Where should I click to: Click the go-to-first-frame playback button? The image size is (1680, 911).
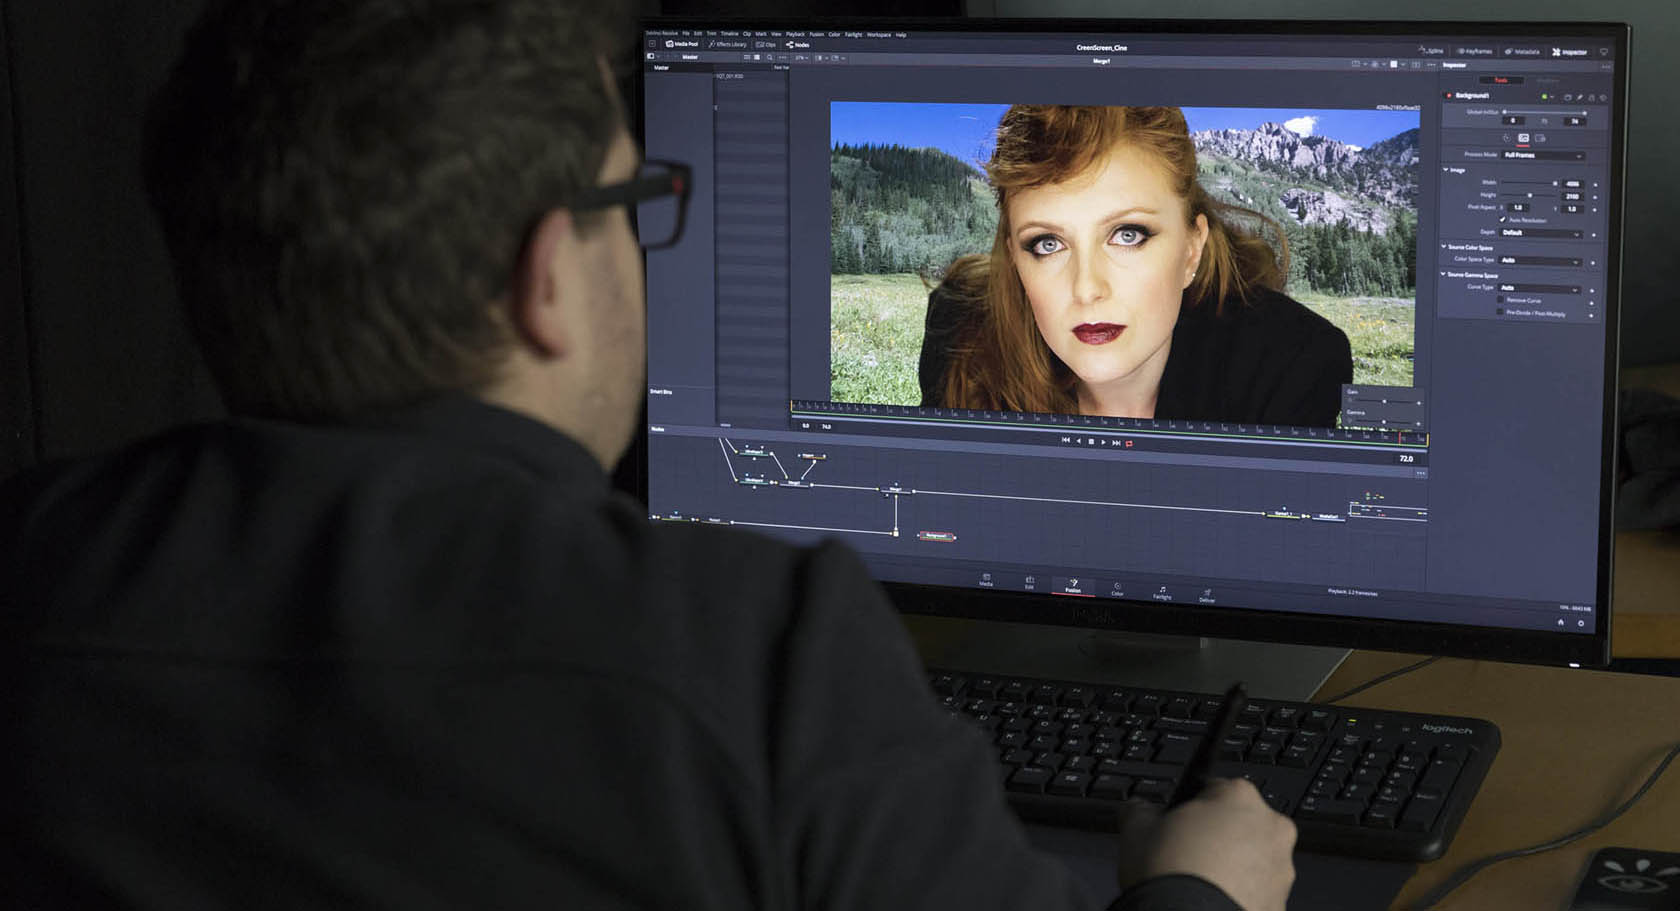[x=1066, y=440]
